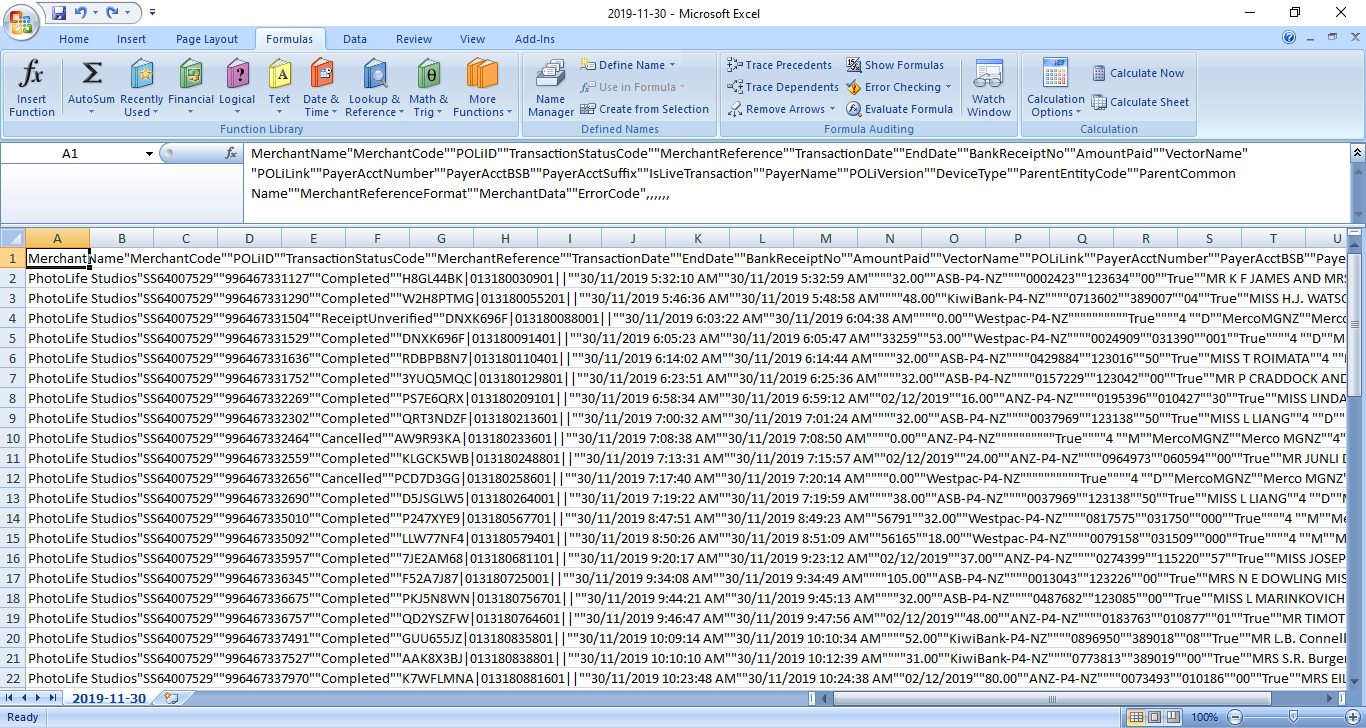Click the AutoSum sigma icon

pos(91,73)
